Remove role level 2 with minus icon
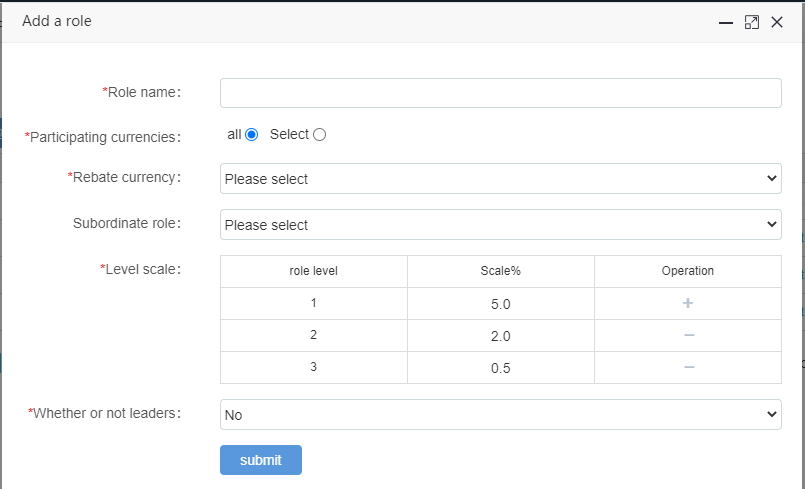This screenshot has width=805, height=489. (688, 335)
